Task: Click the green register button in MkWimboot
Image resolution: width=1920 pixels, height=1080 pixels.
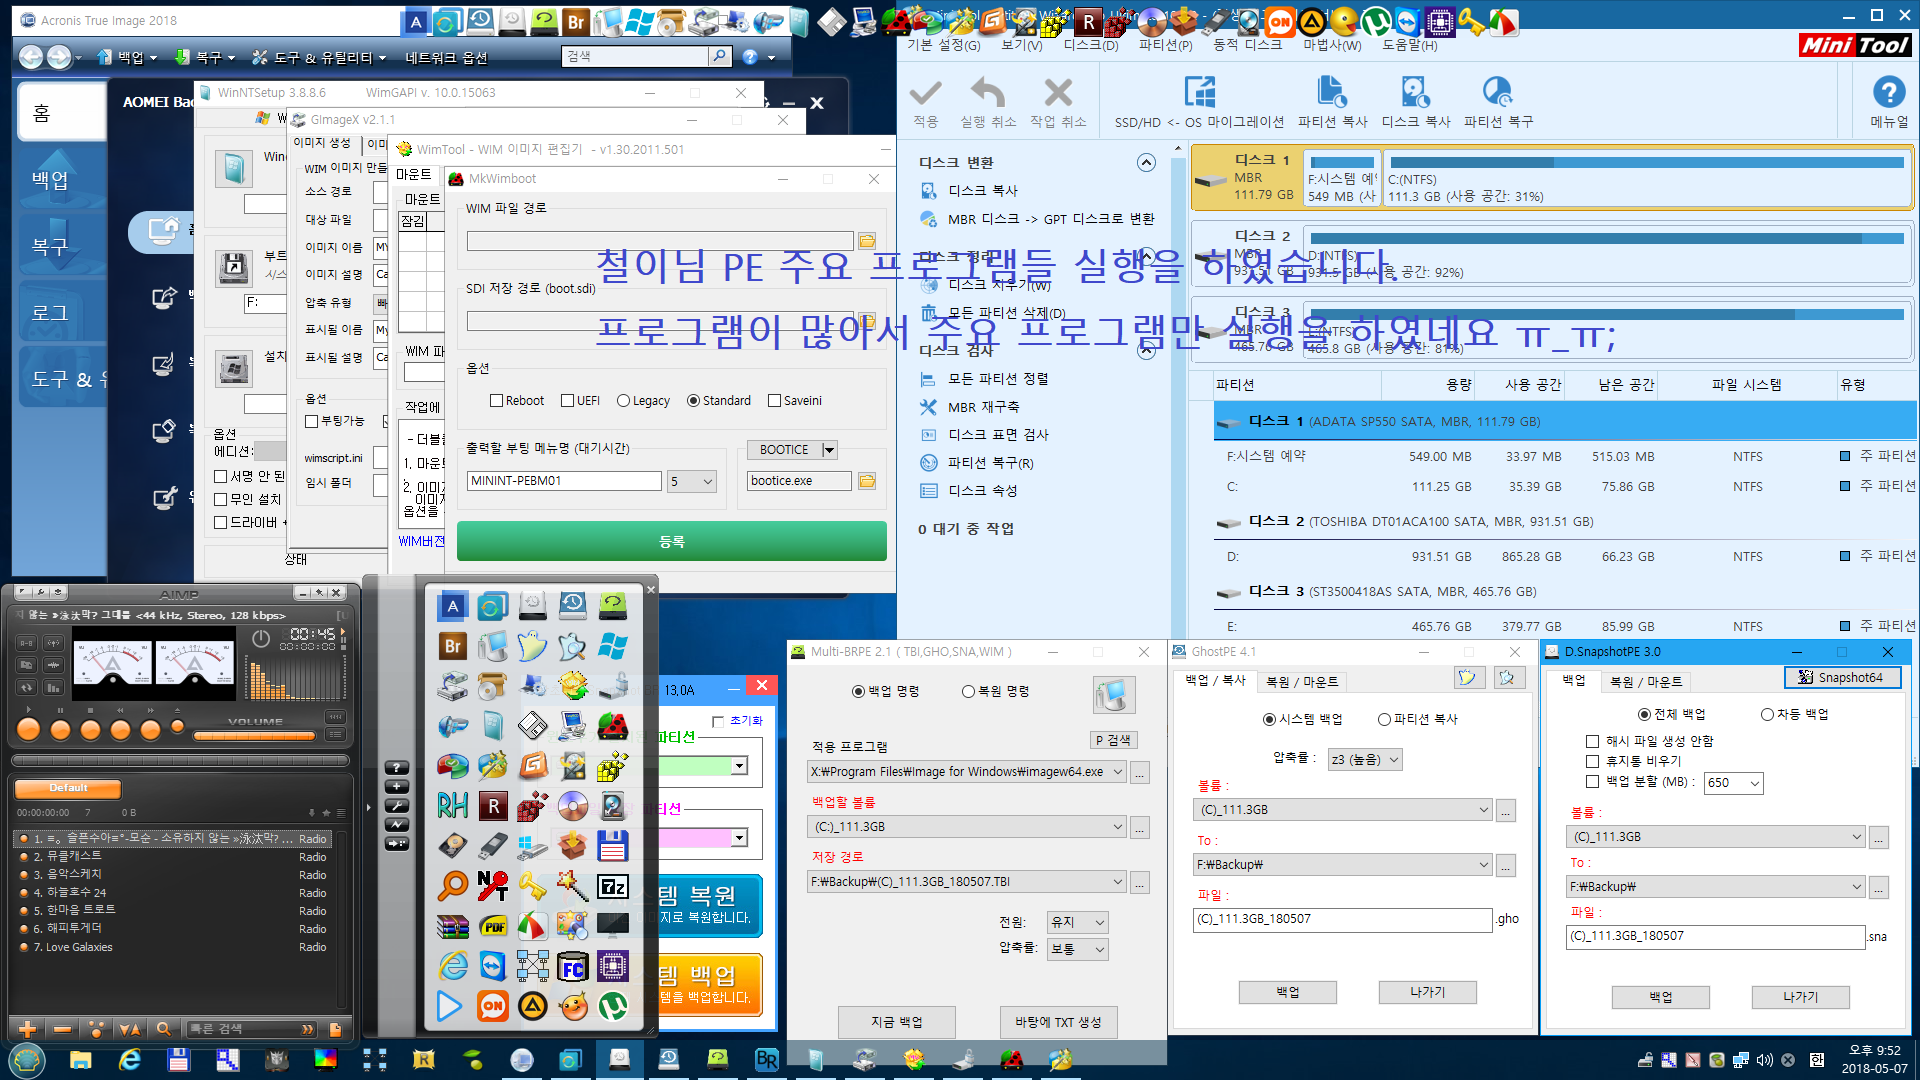Action: click(x=672, y=541)
